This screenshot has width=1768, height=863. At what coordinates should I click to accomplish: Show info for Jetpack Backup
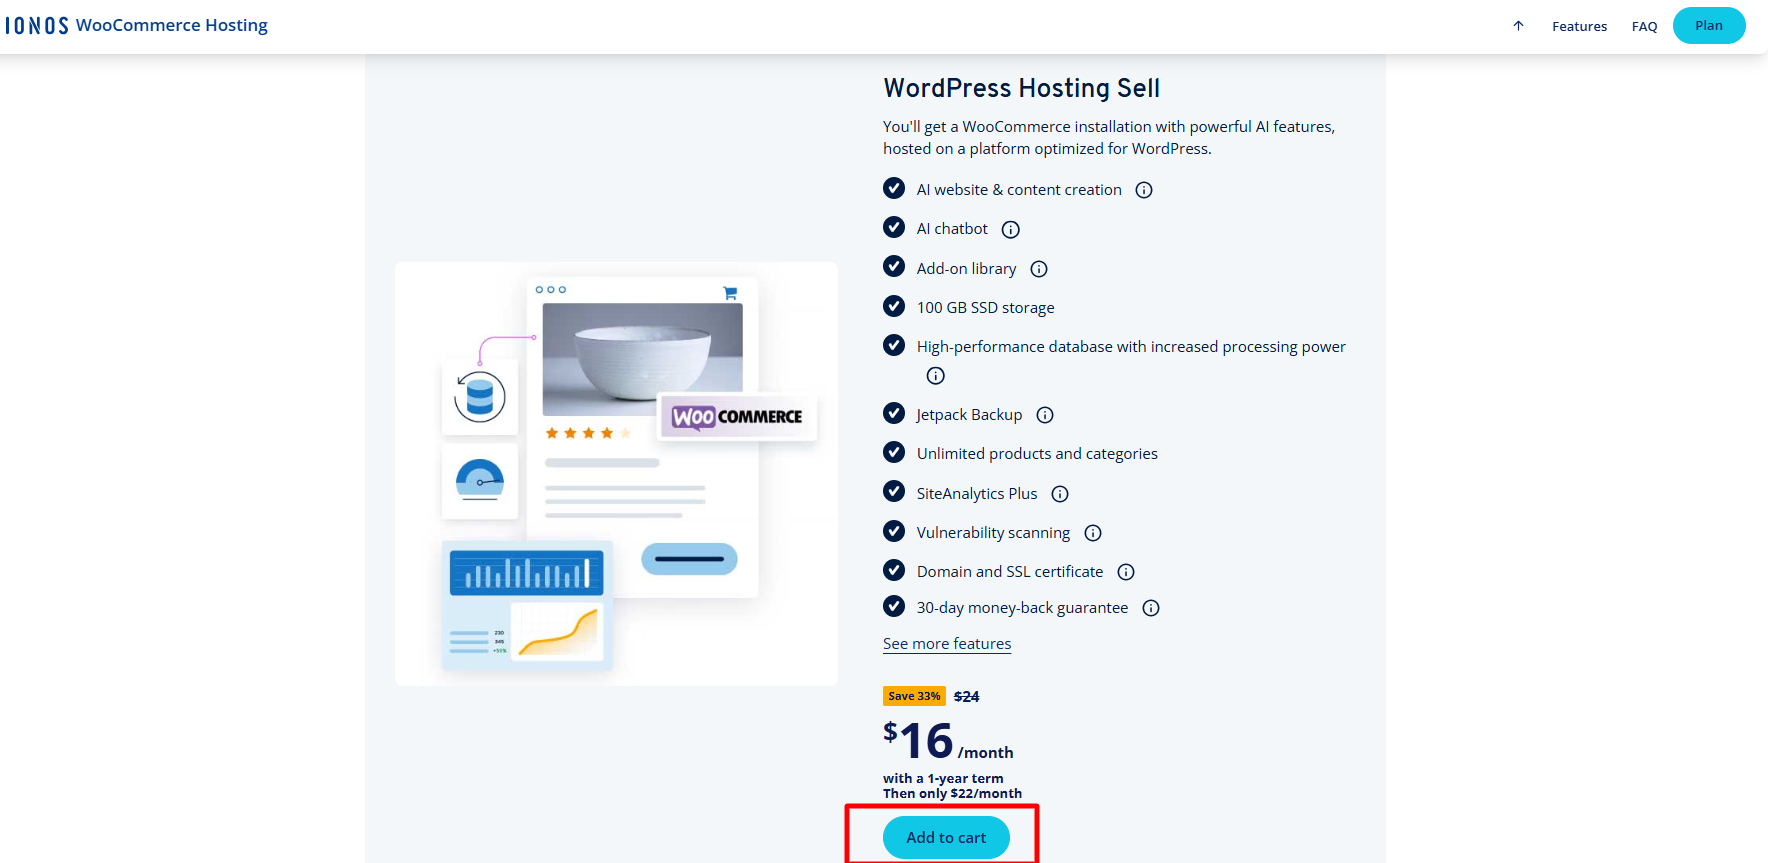pos(1045,415)
